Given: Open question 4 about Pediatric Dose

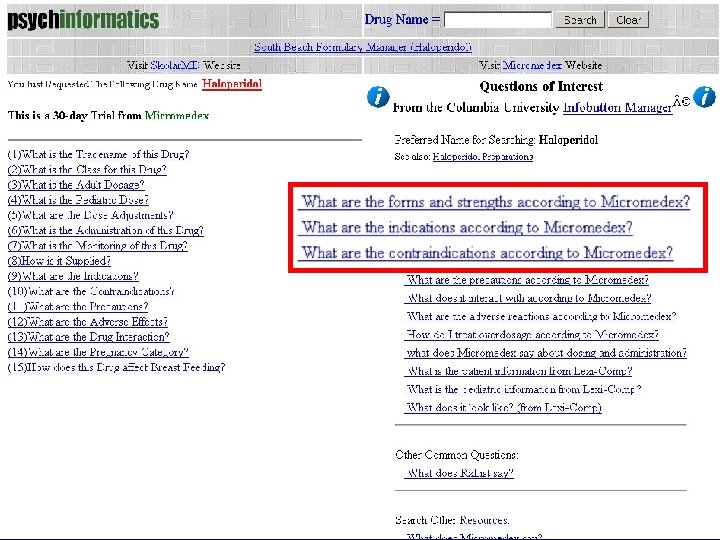Looking at the screenshot, I should (78, 200).
